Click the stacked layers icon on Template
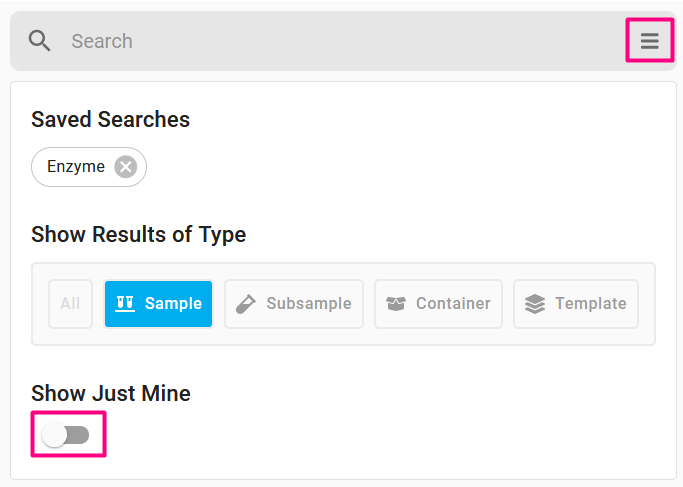683x487 pixels. pyautogui.click(x=535, y=304)
